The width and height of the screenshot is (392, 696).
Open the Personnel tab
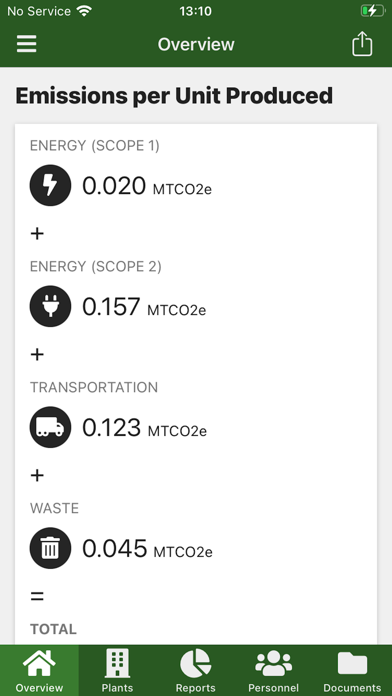(273, 670)
